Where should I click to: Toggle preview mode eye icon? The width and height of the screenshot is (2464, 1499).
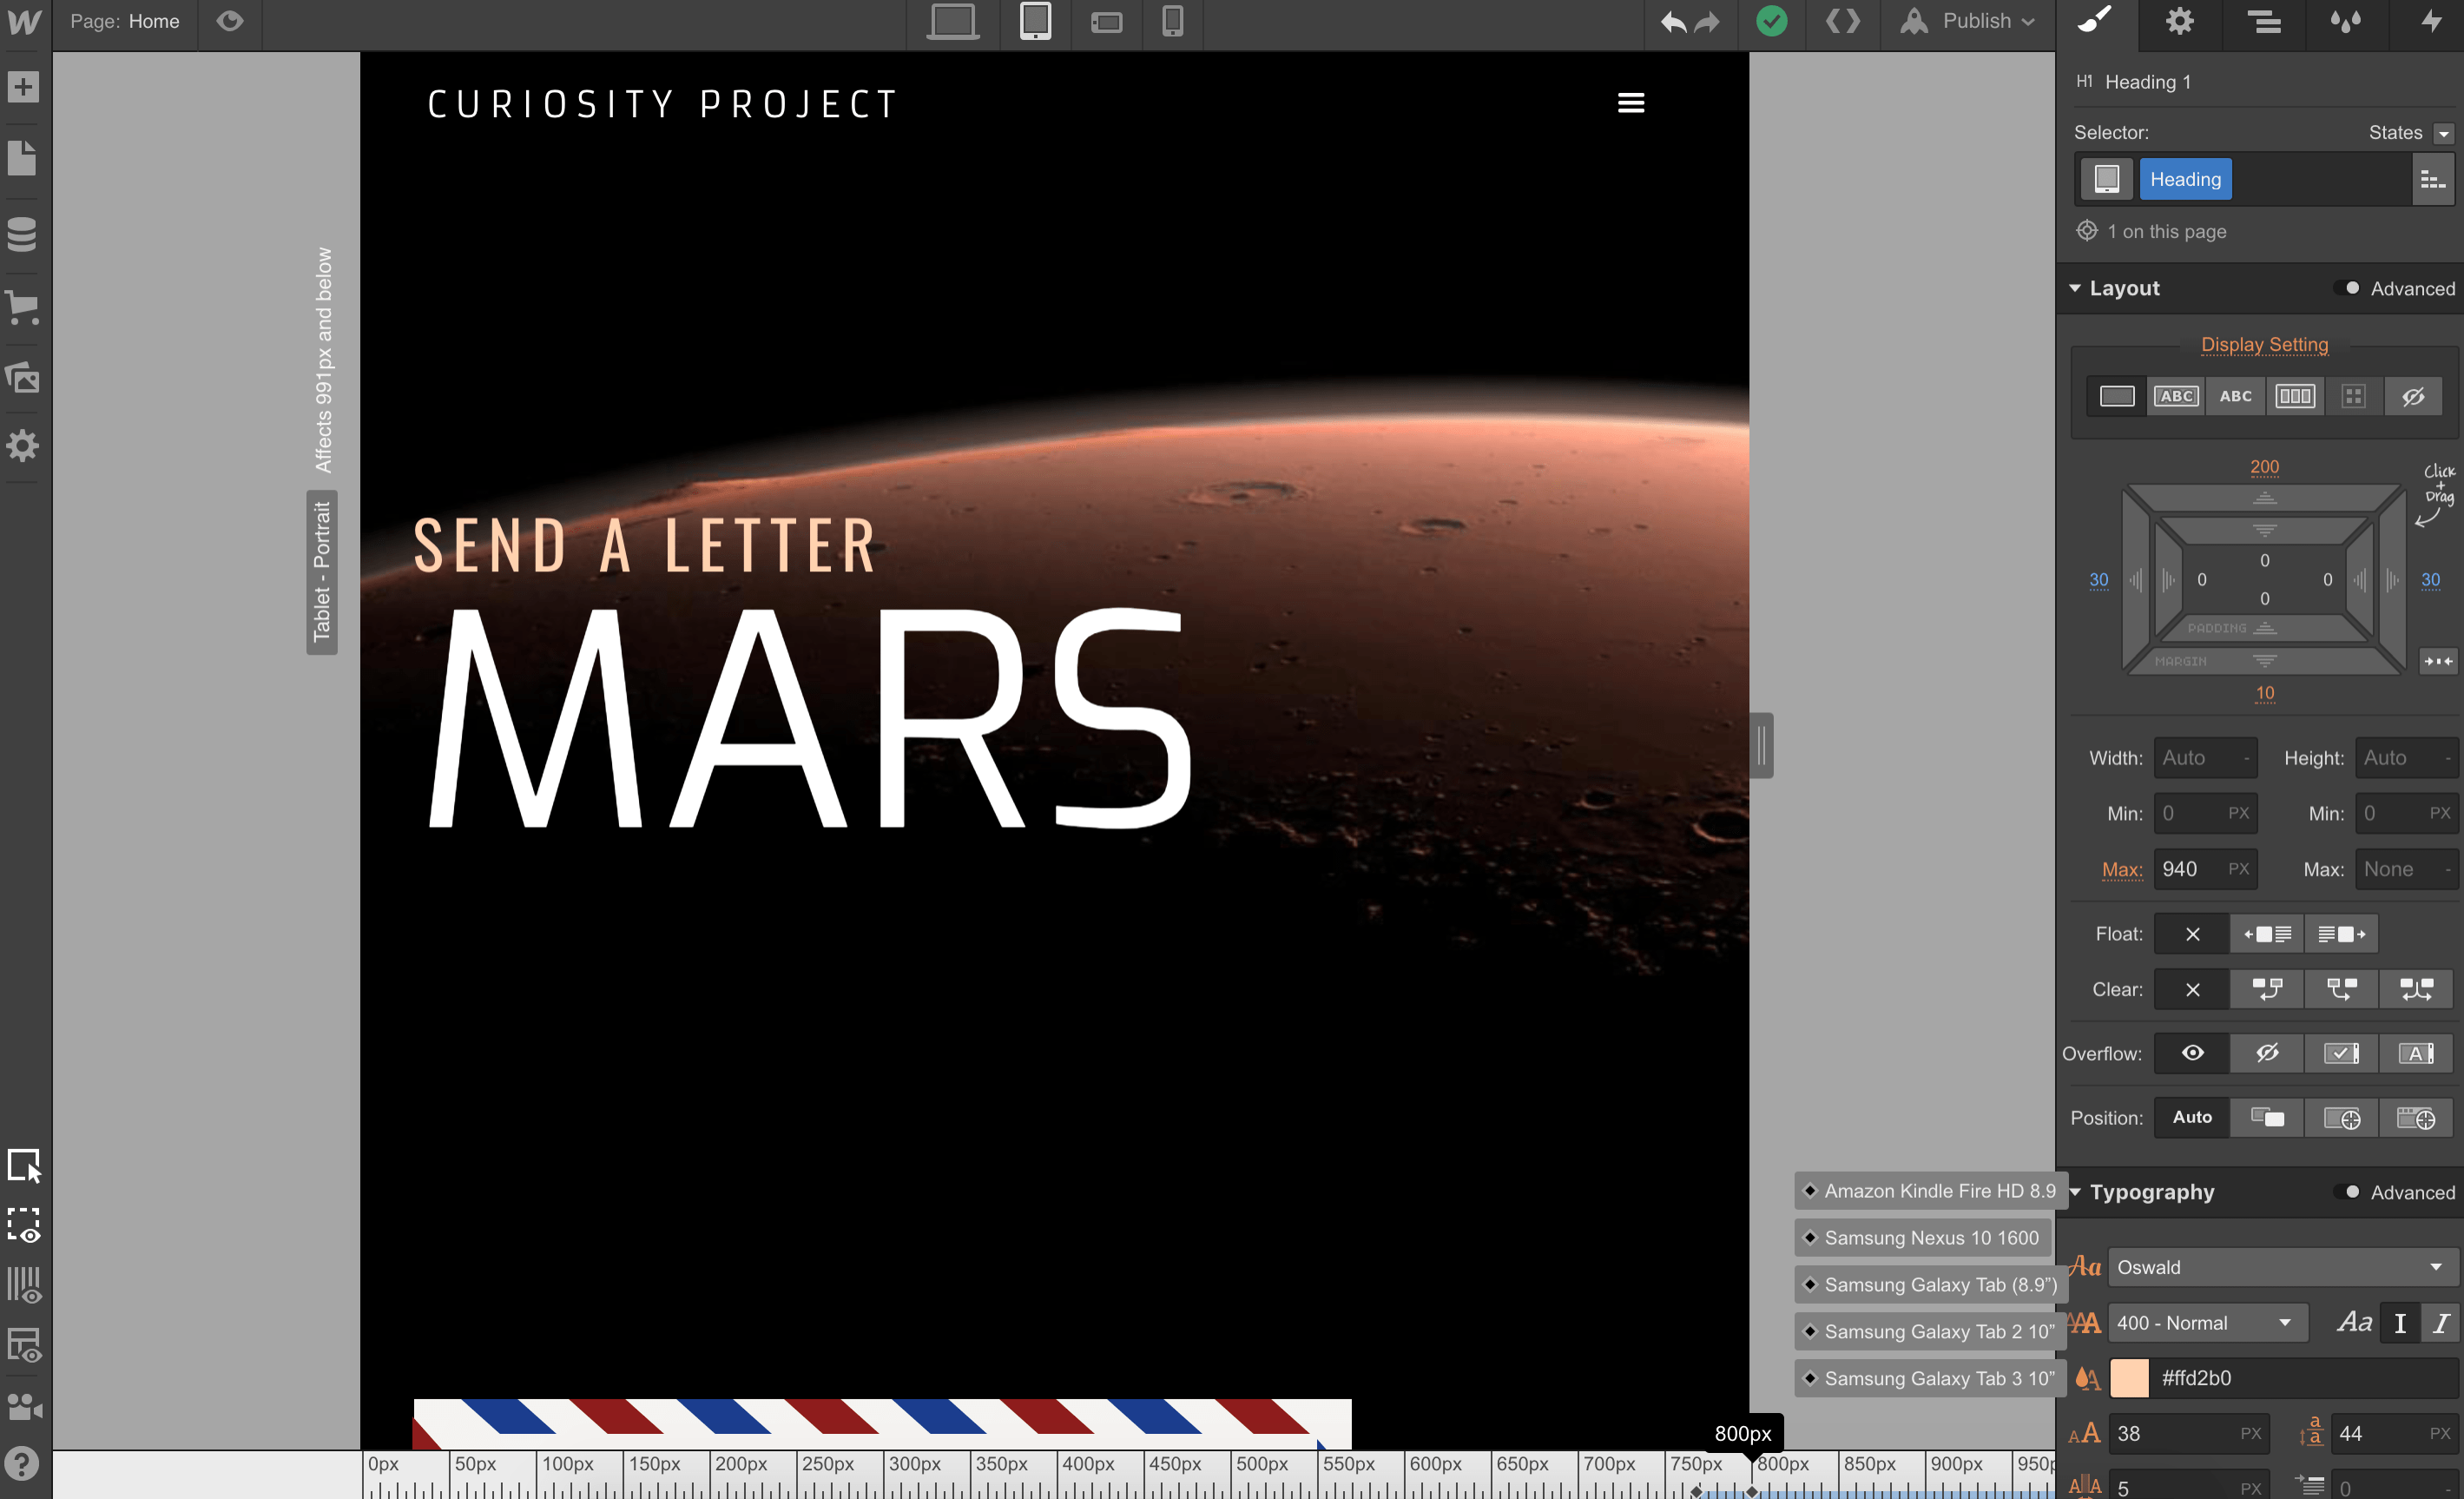tap(229, 22)
